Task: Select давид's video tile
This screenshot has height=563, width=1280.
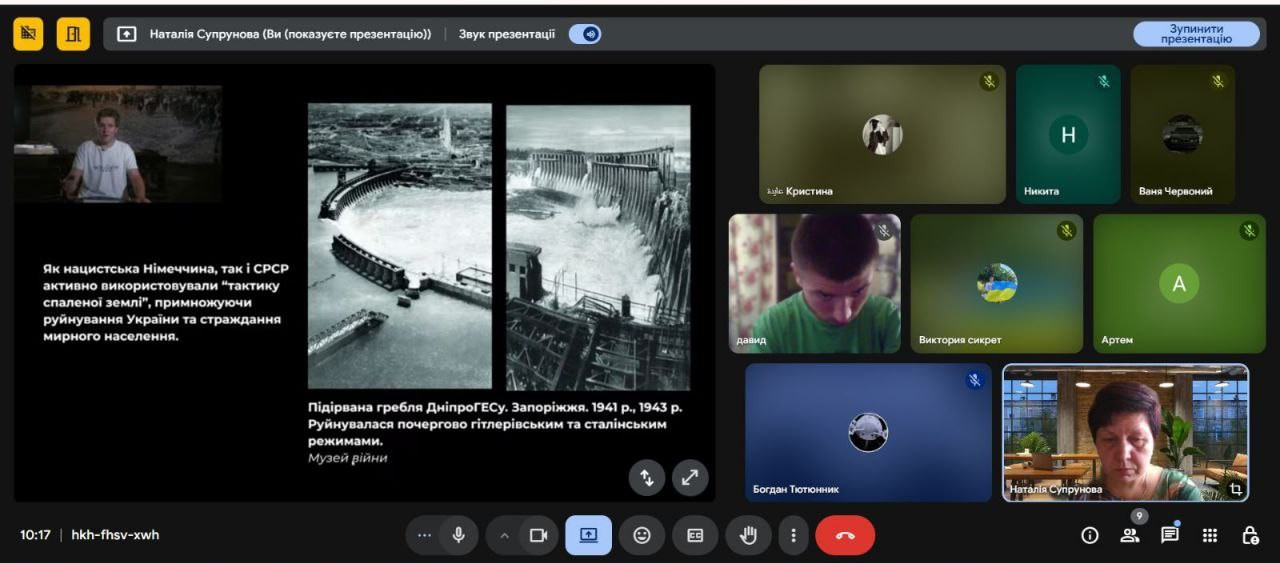Action: coord(814,283)
